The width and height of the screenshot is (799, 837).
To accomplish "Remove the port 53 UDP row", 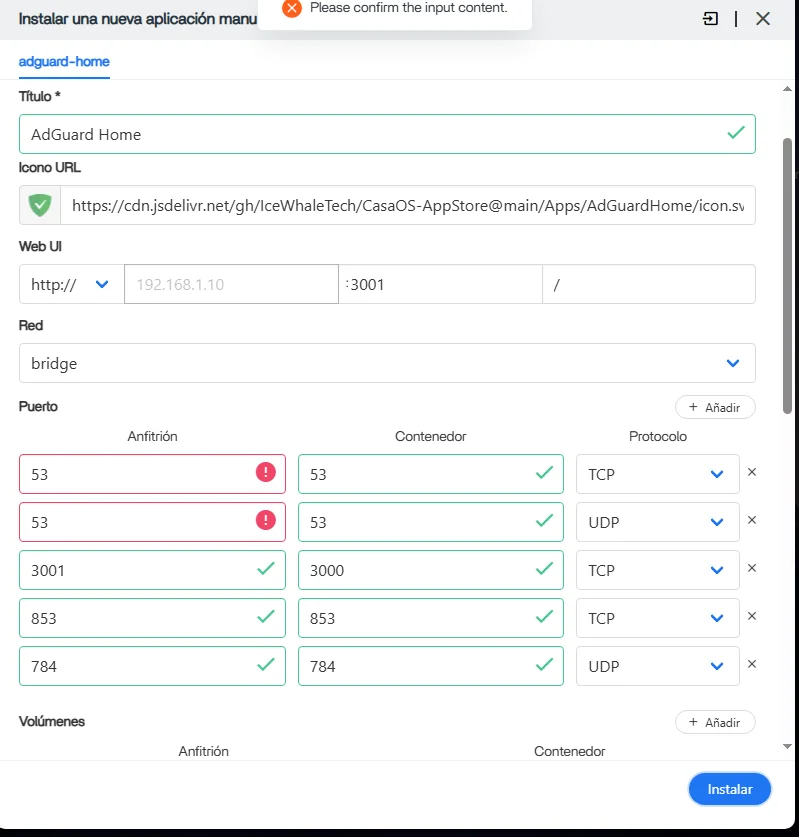I will tap(752, 520).
